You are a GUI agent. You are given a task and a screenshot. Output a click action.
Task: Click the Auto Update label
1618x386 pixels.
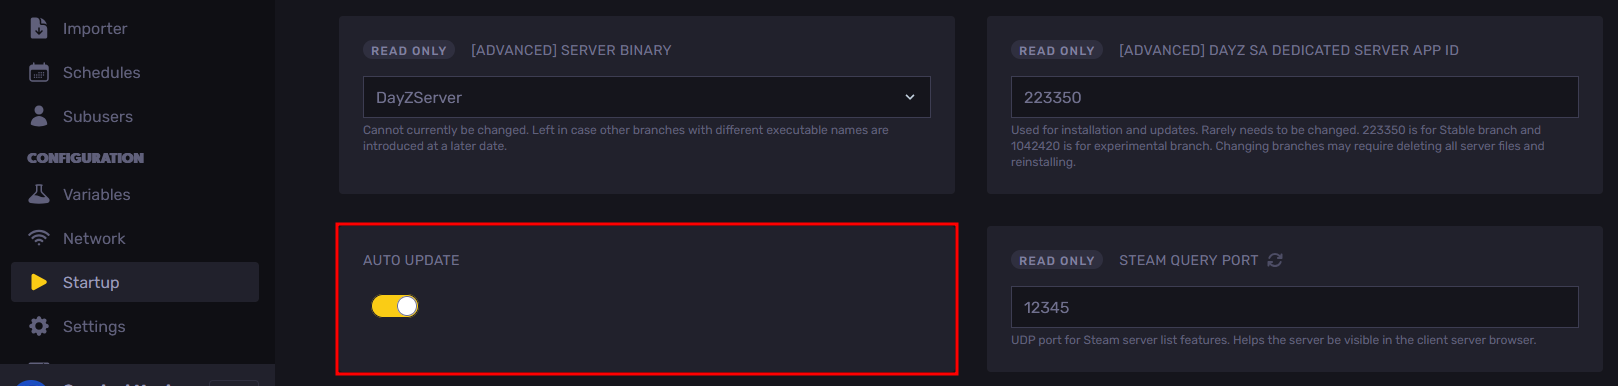click(411, 260)
